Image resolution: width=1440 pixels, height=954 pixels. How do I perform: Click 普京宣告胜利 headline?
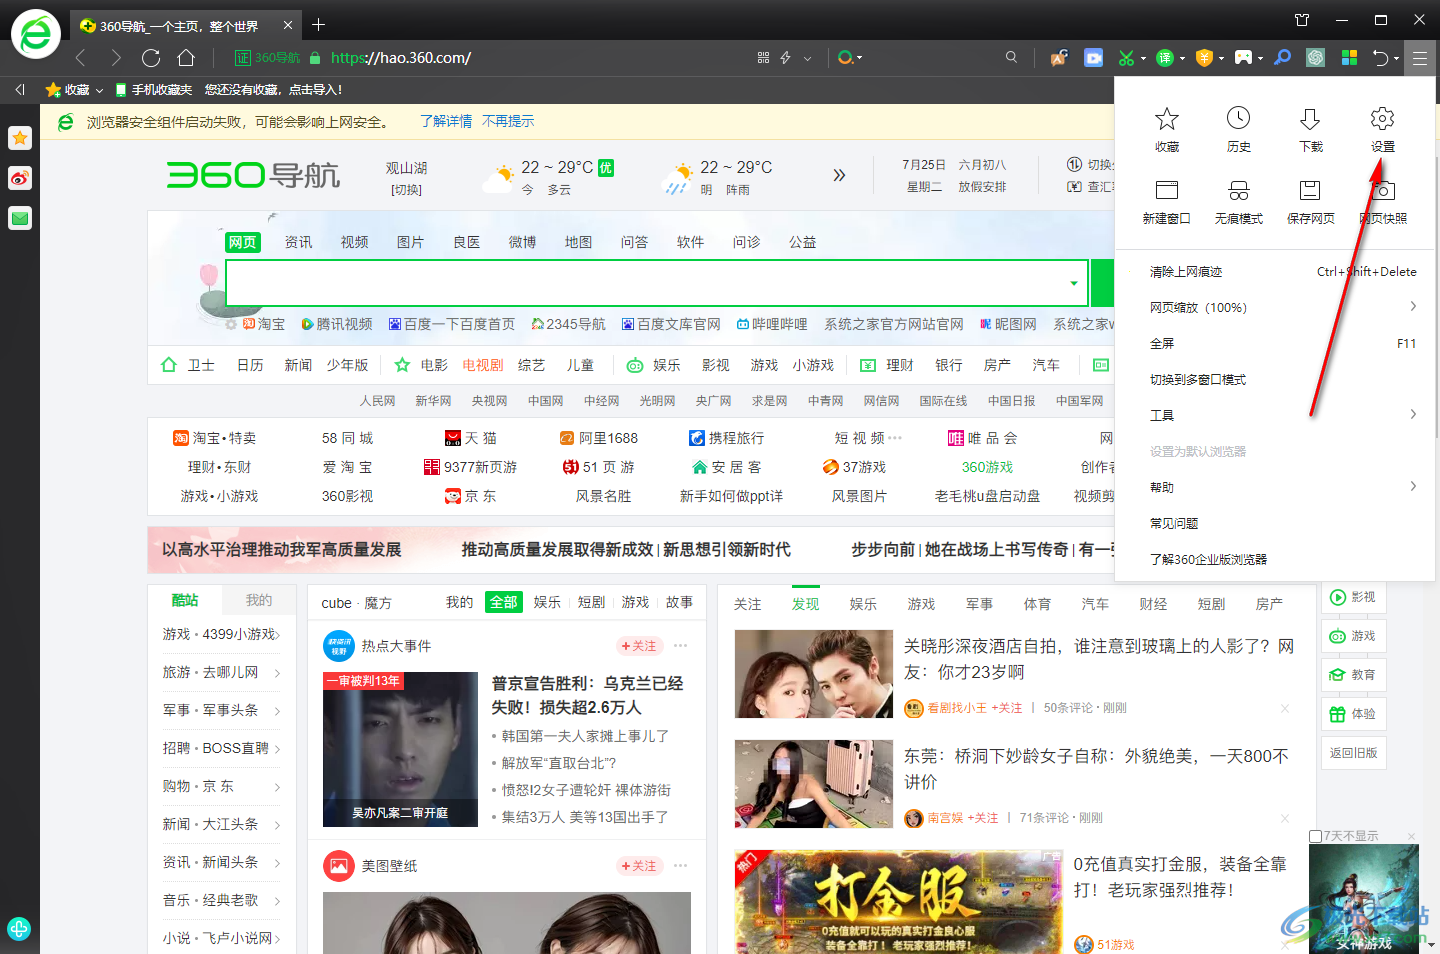pos(588,695)
